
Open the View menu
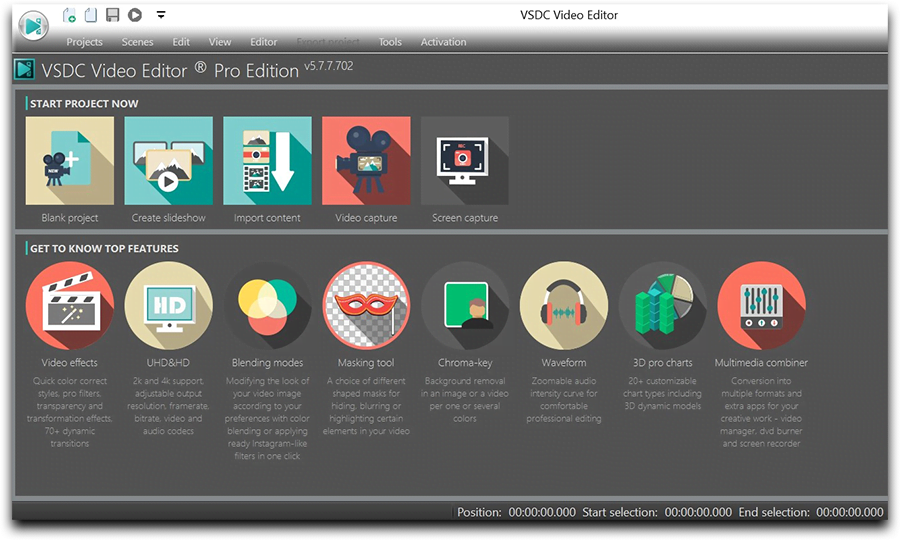pos(220,42)
